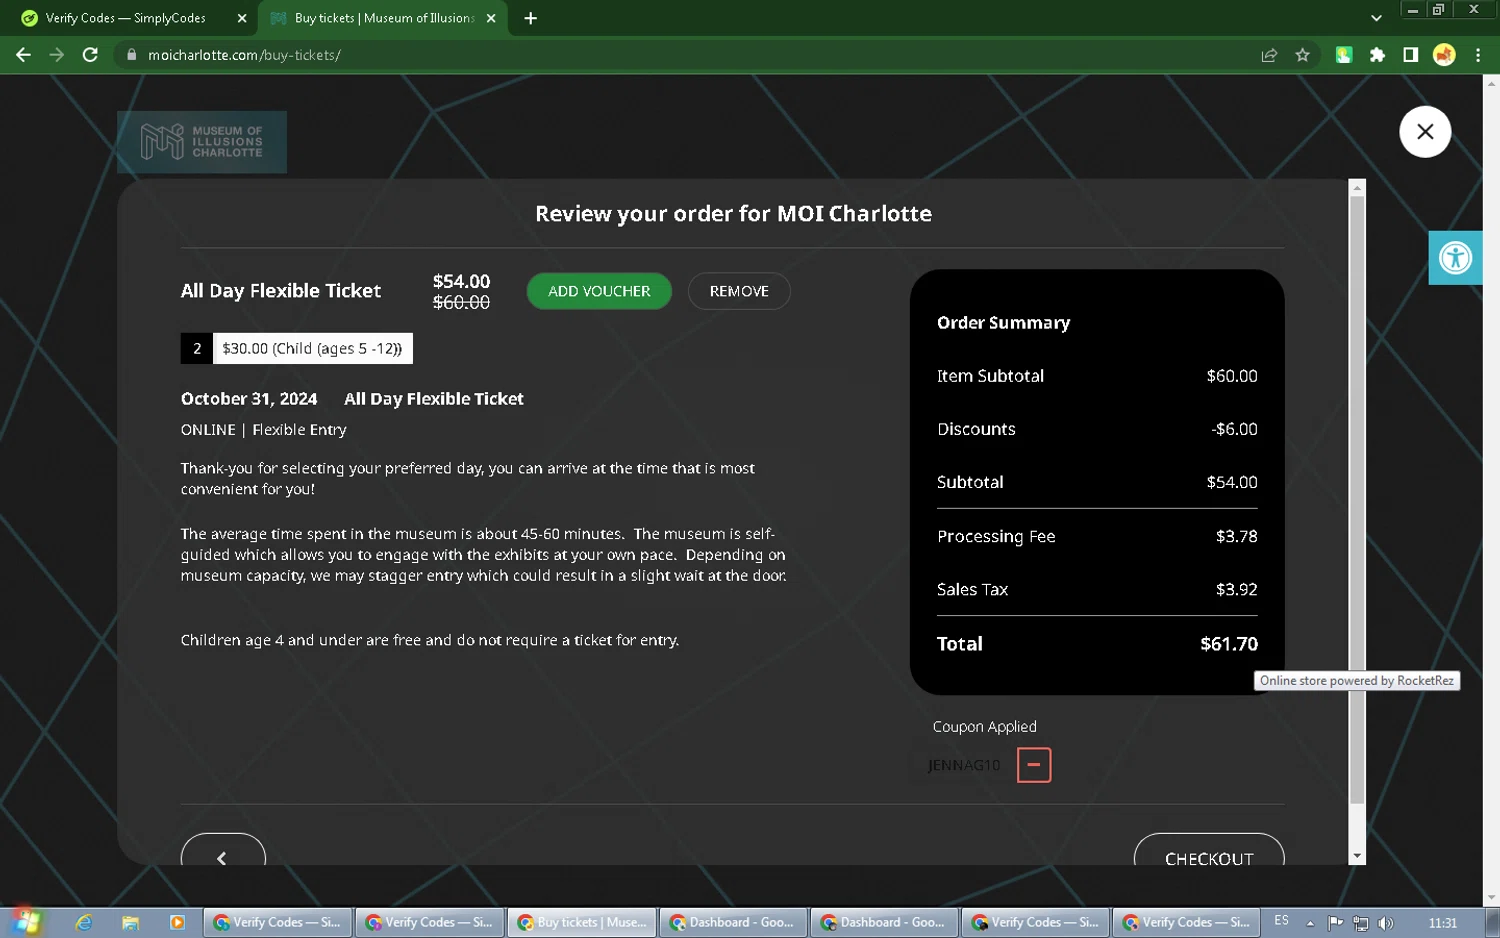Click the 11:31 taskbar clock
Image resolution: width=1500 pixels, height=938 pixels.
1442,923
